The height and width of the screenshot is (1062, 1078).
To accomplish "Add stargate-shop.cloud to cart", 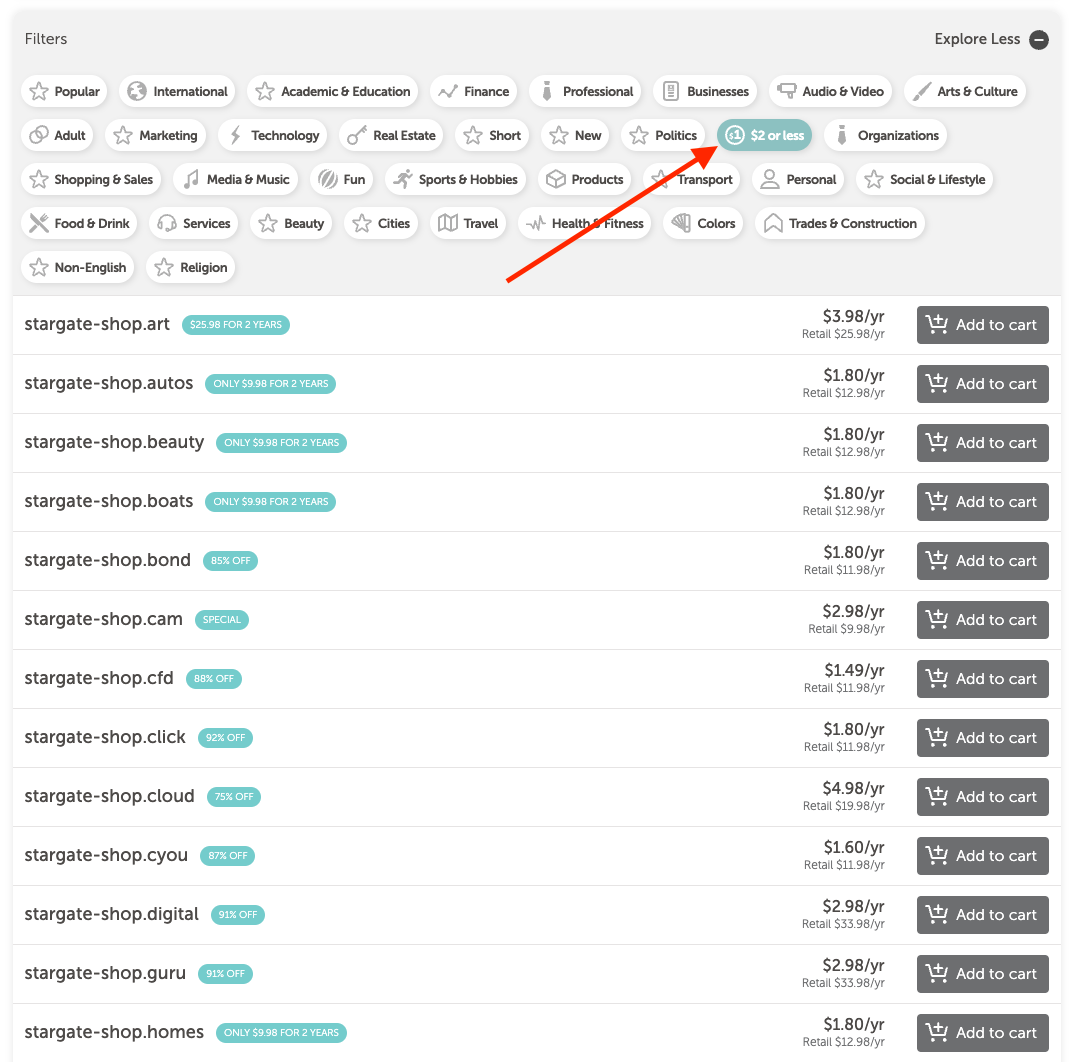I will click(982, 797).
